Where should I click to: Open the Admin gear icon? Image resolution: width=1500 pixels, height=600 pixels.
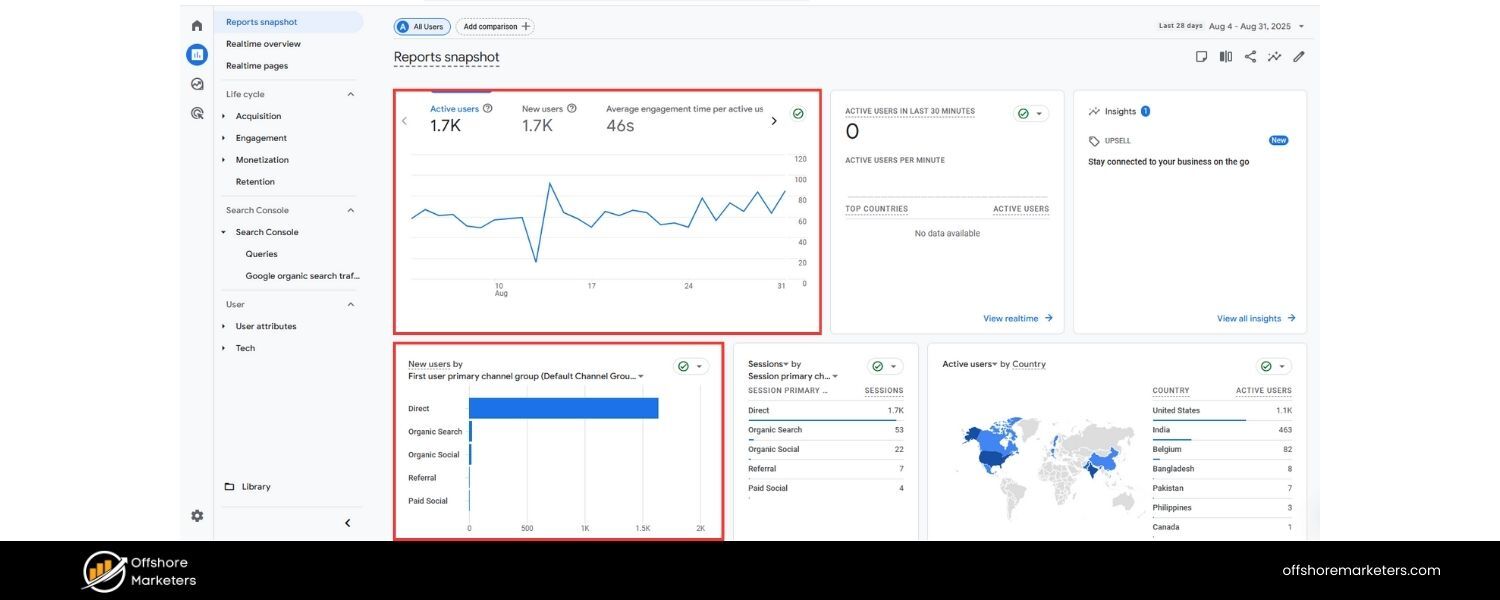click(196, 515)
